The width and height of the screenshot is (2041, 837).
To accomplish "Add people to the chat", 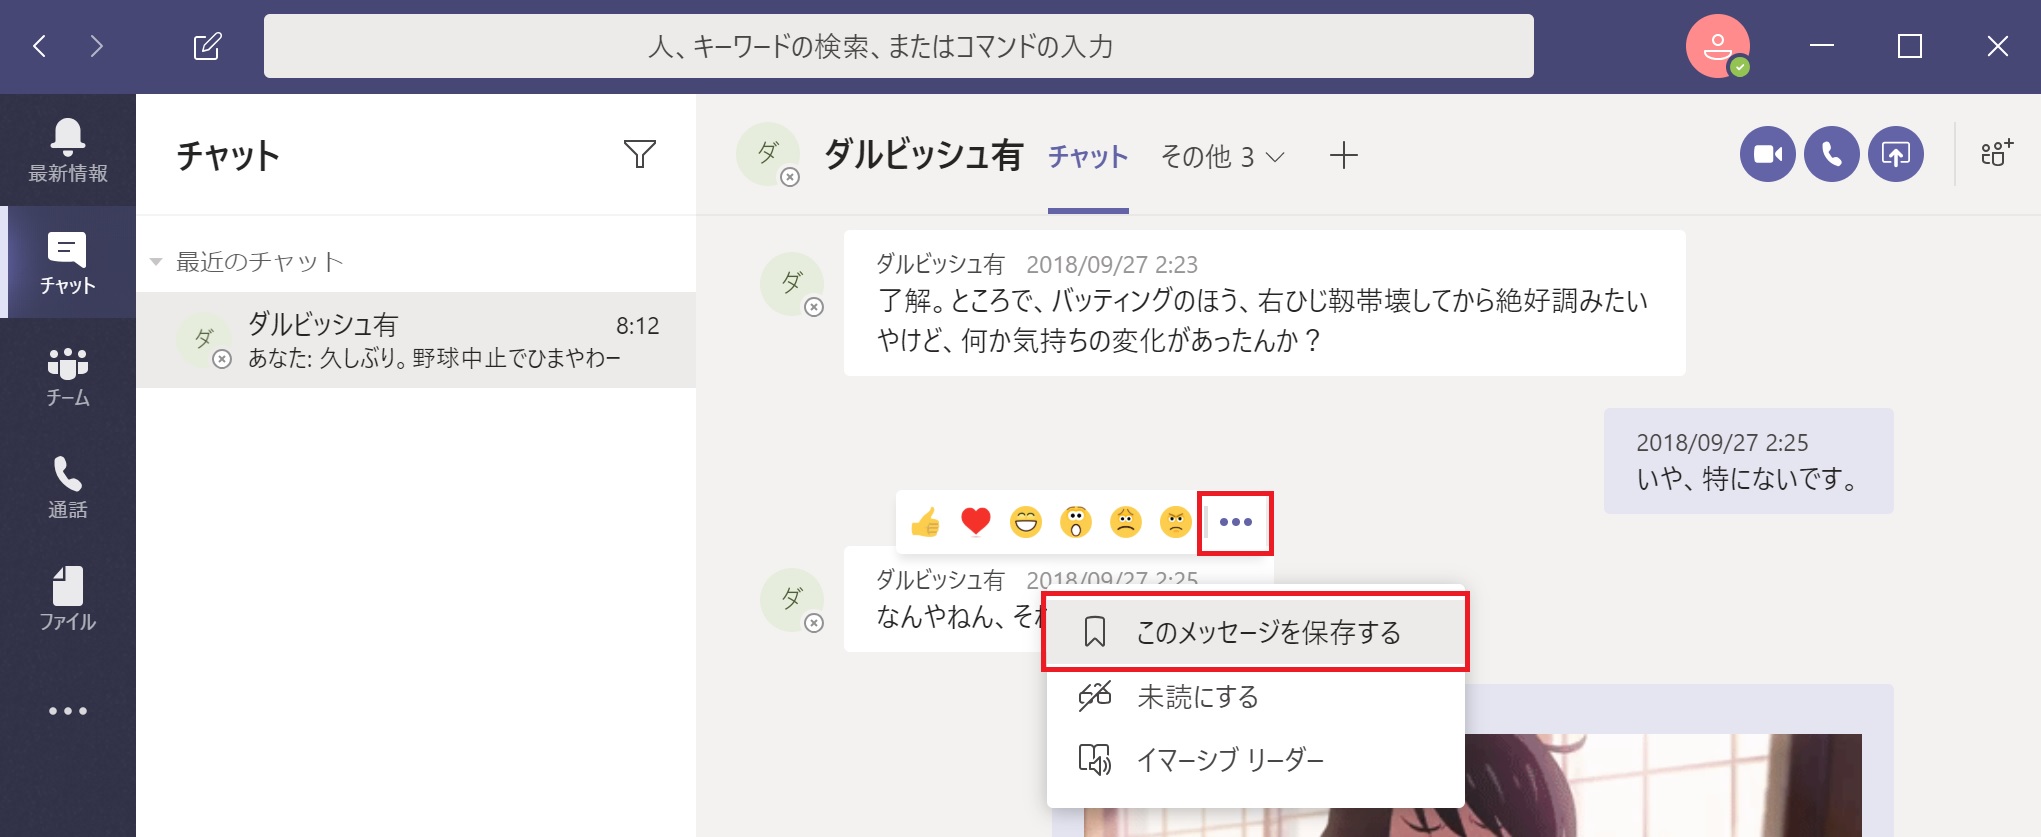I will pos(1997,154).
